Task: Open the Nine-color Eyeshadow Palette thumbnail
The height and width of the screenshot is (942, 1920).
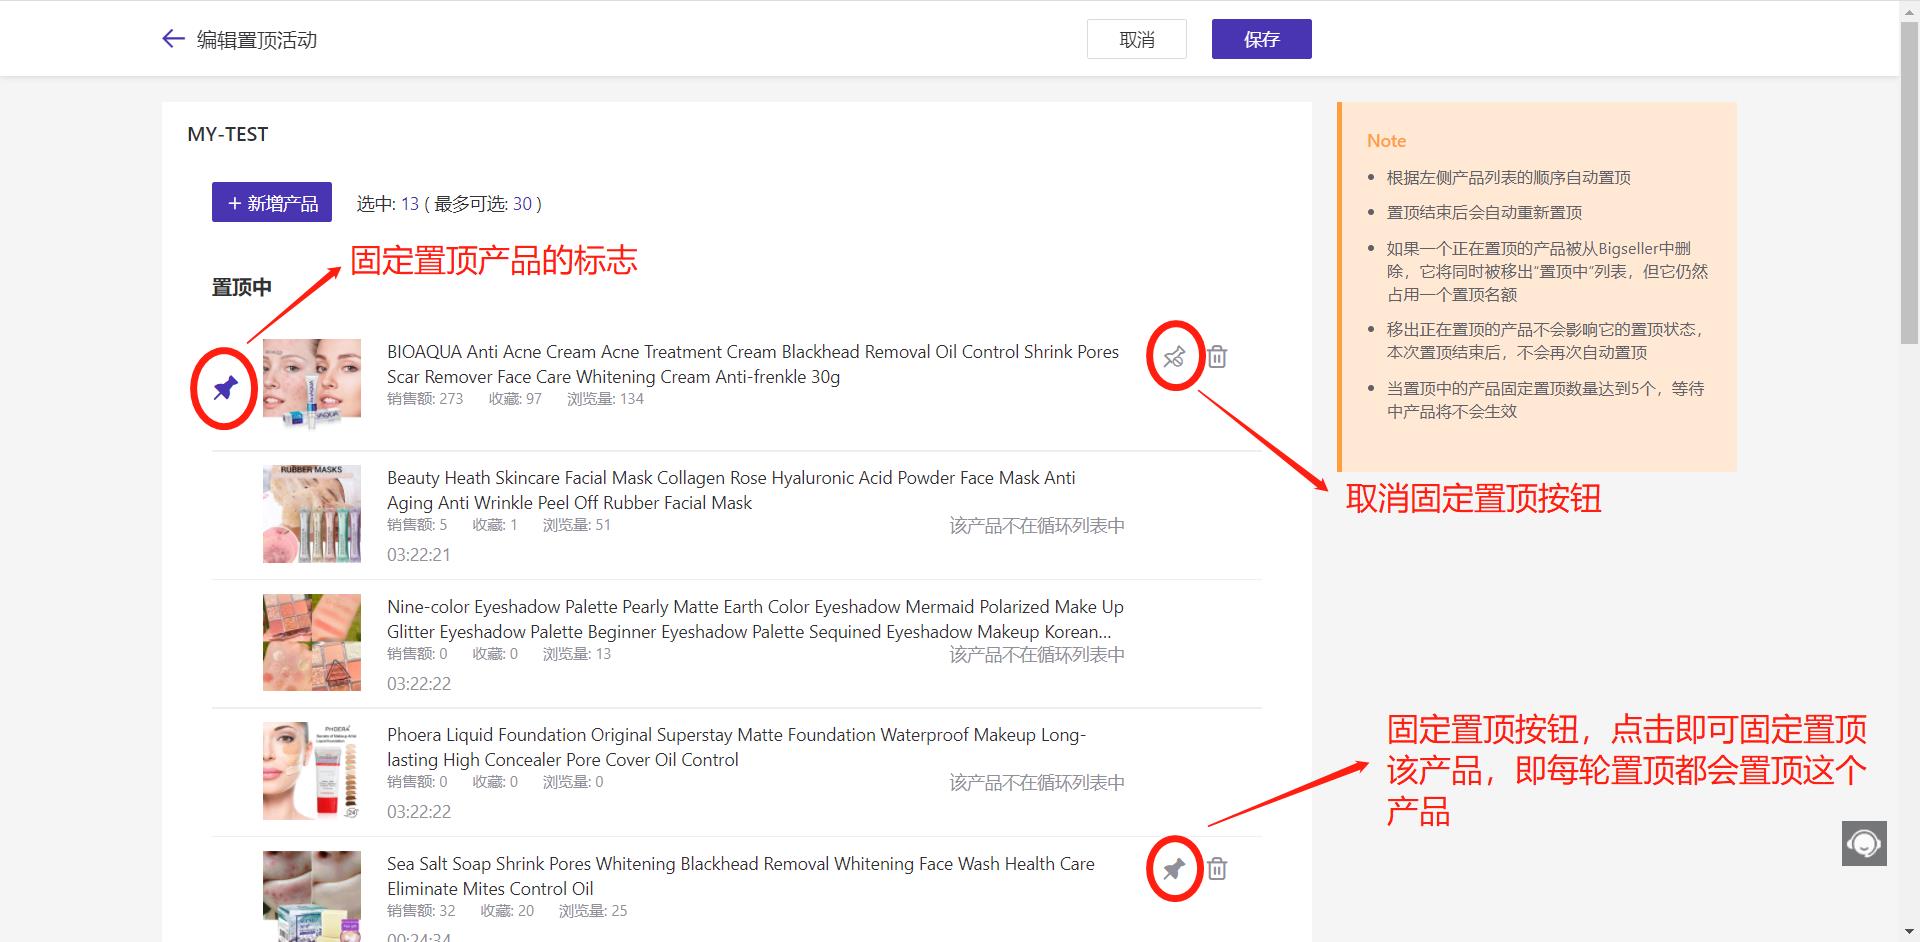Action: tap(312, 642)
